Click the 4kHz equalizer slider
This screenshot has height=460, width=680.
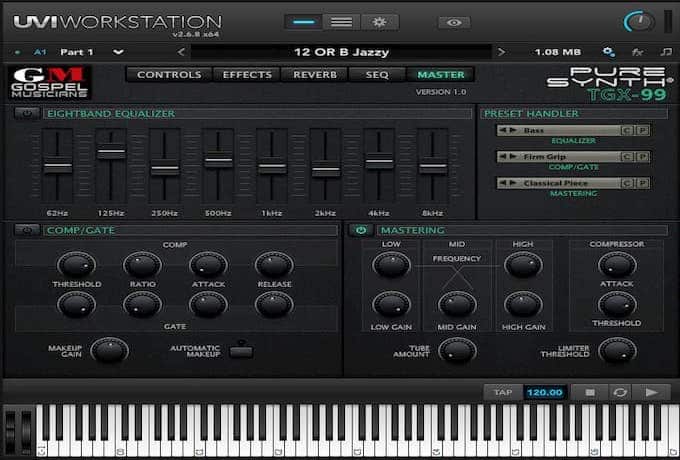(x=379, y=162)
